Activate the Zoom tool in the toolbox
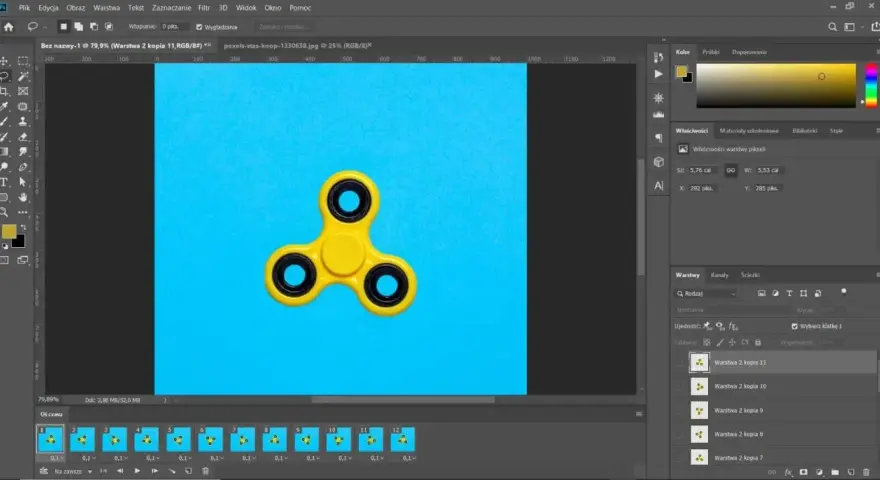The height and width of the screenshot is (480, 880). click(4, 212)
